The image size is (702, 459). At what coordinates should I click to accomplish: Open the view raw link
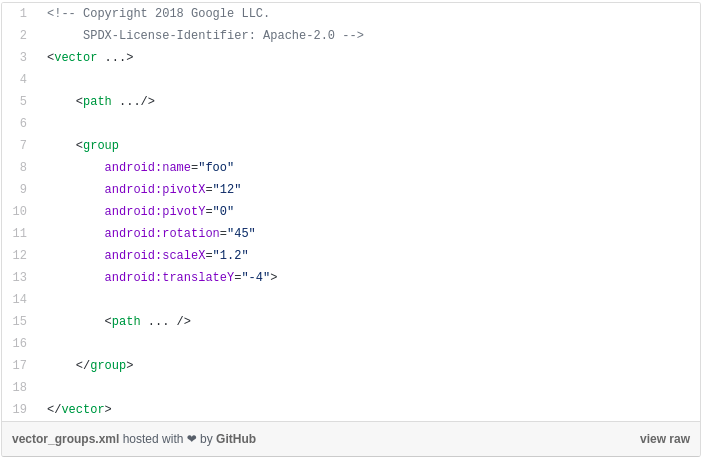point(665,439)
